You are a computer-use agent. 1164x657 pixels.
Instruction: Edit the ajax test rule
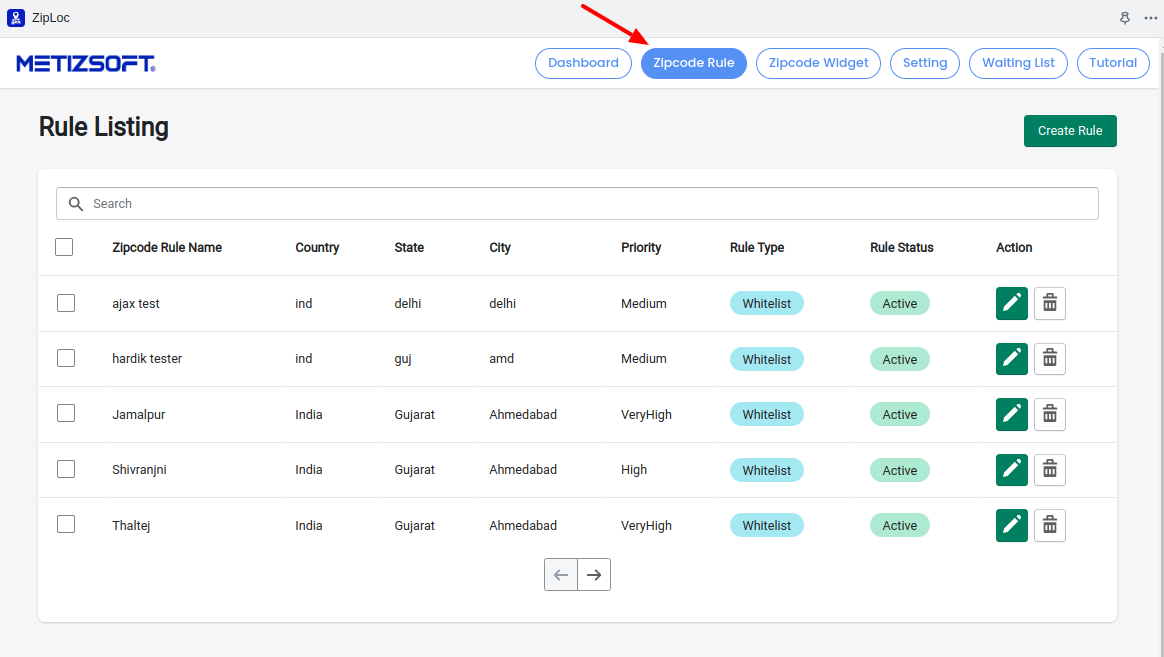coord(1011,303)
